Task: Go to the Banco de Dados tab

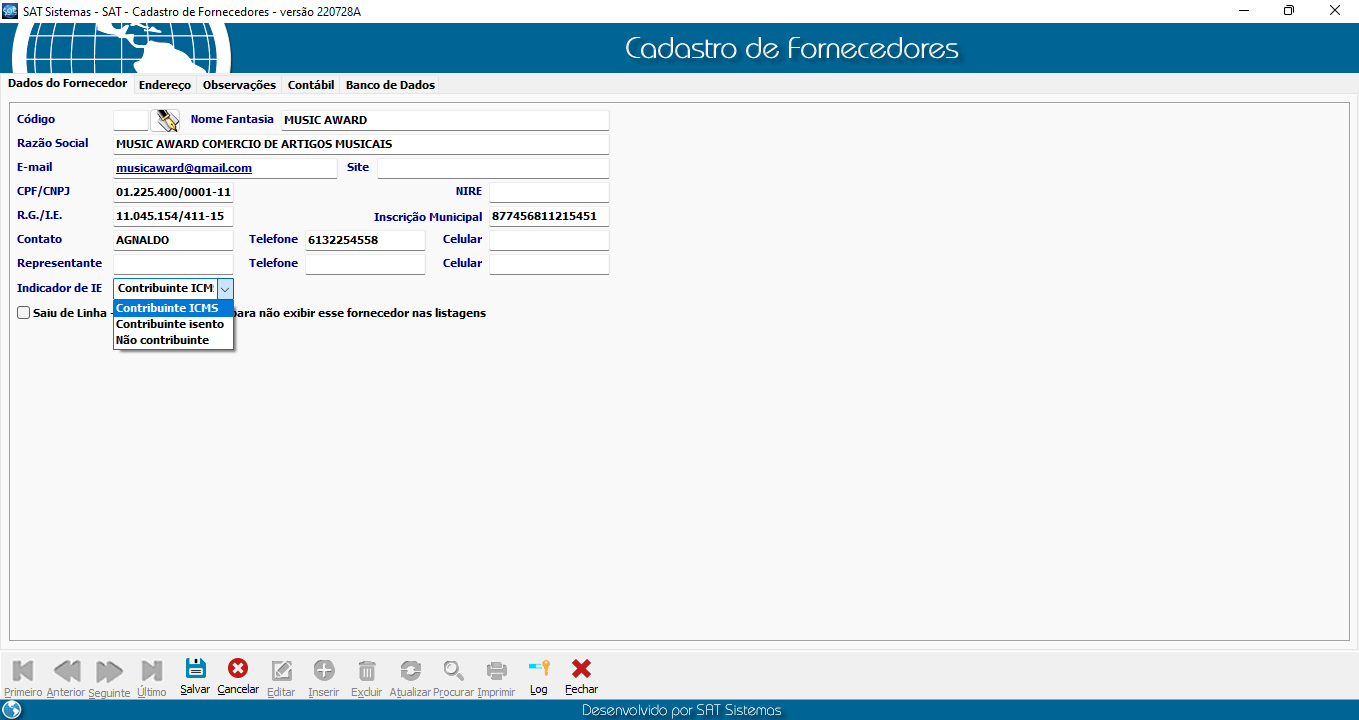Action: pyautogui.click(x=390, y=85)
